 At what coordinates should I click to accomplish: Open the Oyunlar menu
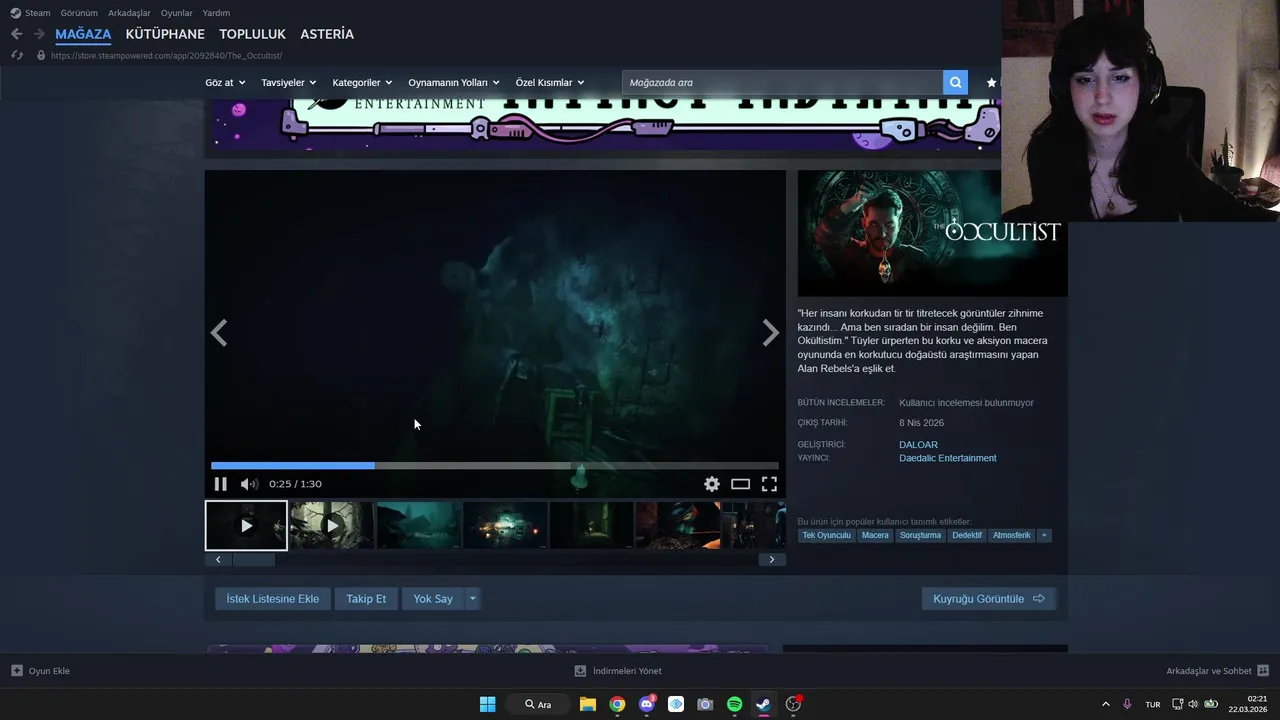177,13
